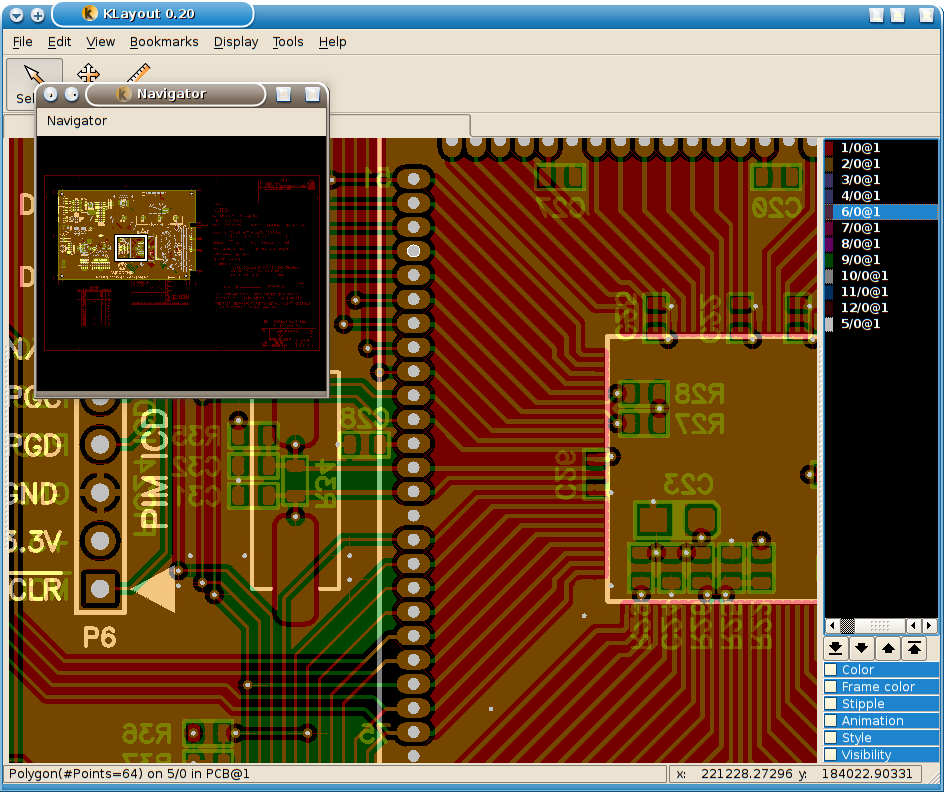Toggle the Color panel checkbox
Image resolution: width=944 pixels, height=792 pixels.
click(831, 670)
